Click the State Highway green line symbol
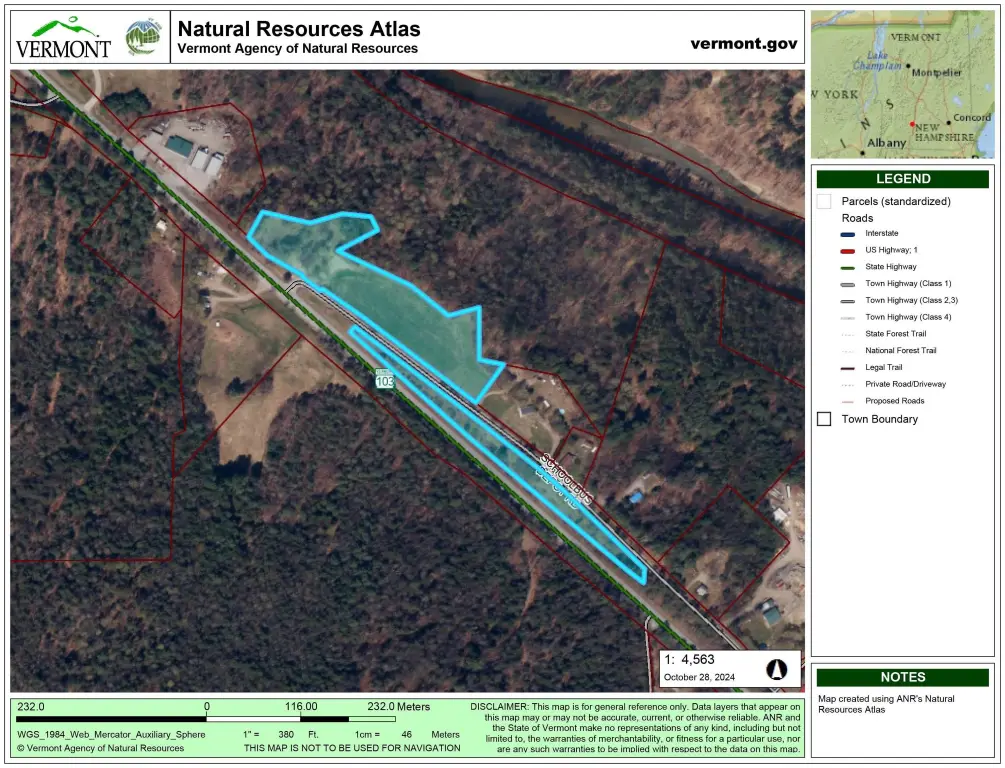Viewport: 1005px width, 768px height. [x=849, y=267]
